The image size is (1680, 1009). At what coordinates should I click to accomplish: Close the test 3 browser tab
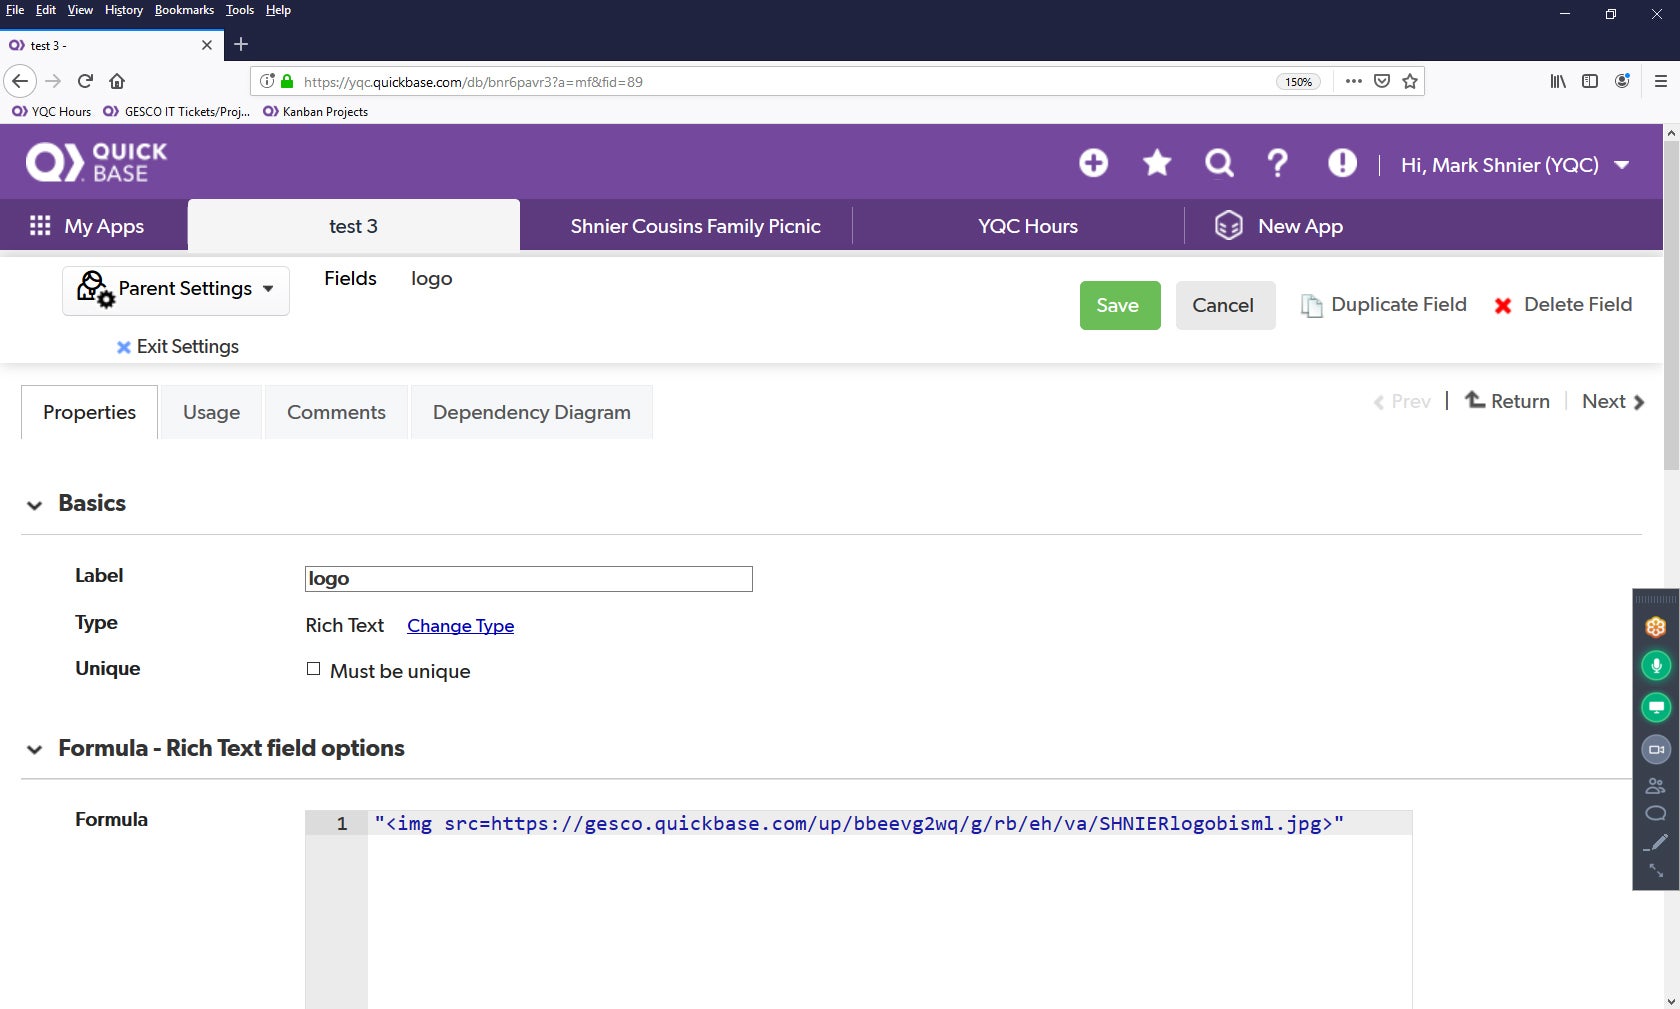point(207,45)
